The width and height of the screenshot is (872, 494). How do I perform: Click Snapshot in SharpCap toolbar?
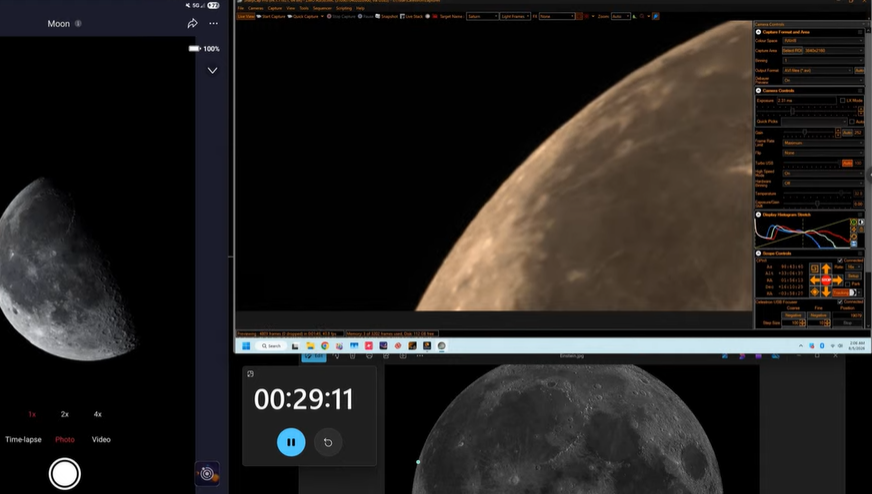(387, 16)
